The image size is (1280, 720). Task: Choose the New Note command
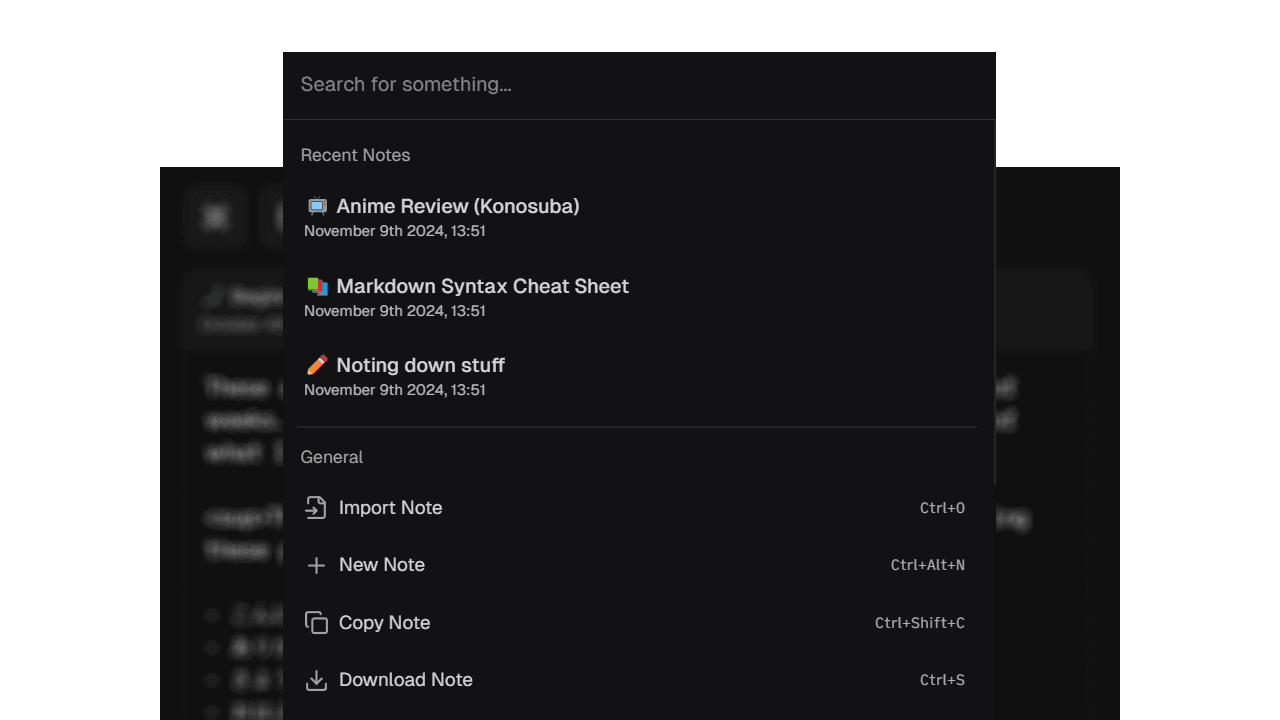(382, 565)
